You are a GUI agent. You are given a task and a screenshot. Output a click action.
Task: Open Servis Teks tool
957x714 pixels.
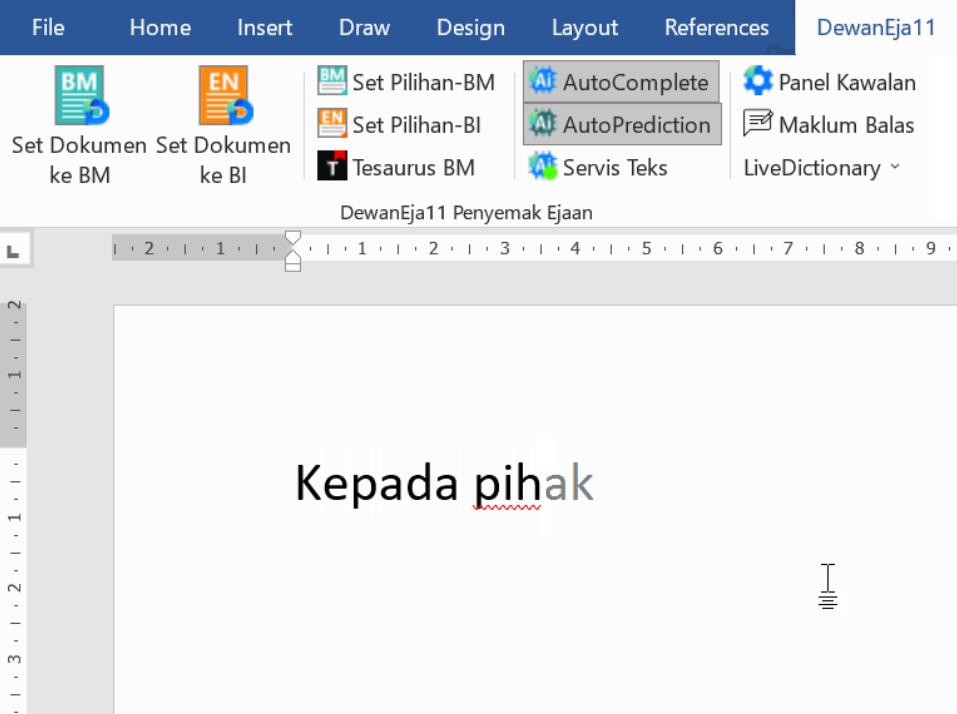pos(598,167)
